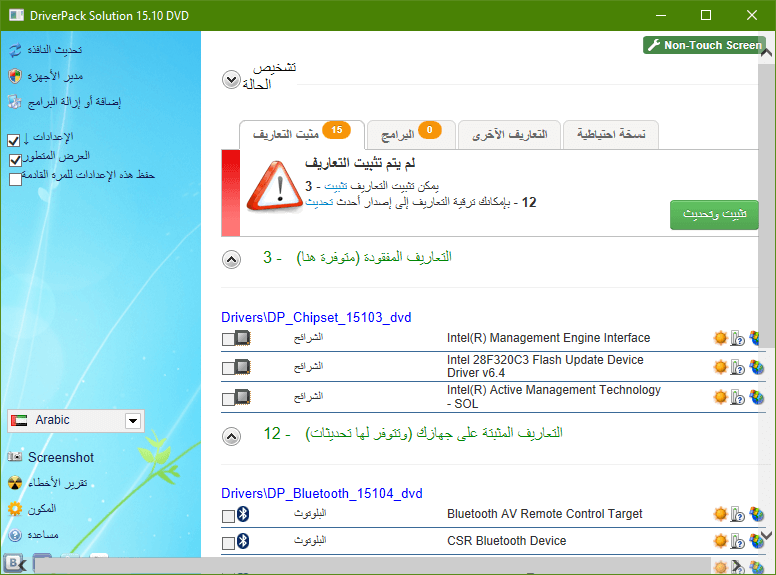
Task: Click the Non-Touch Screen button
Action: [x=705, y=45]
